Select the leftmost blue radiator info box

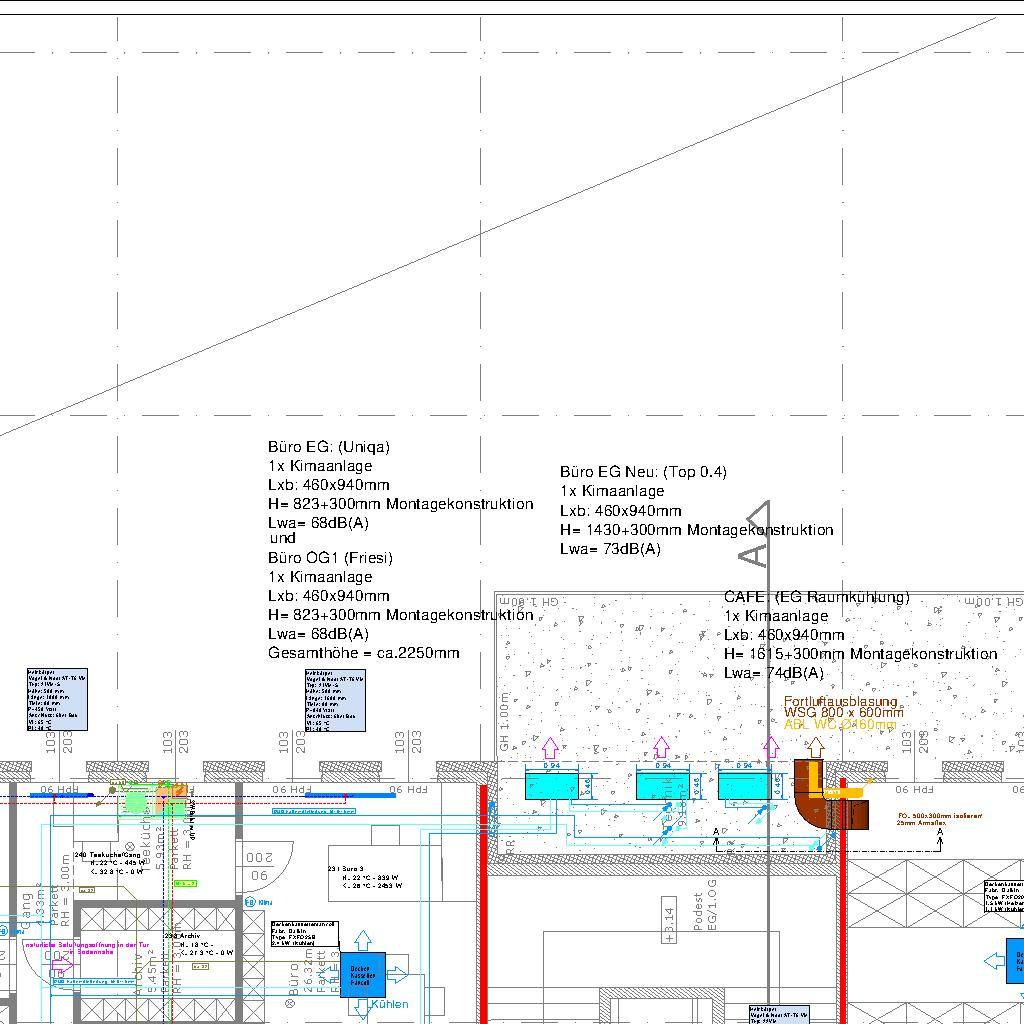[57, 699]
